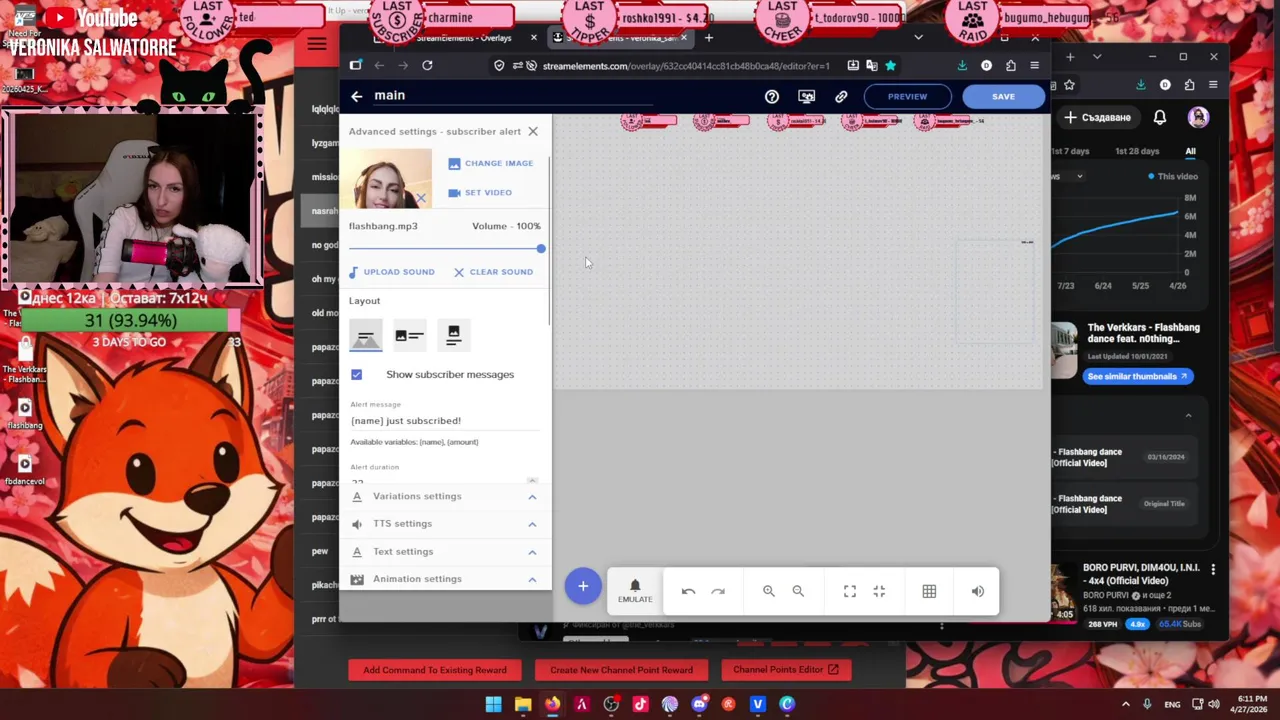The height and width of the screenshot is (720, 1280).
Task: Adjust the Volume slider handle
Action: (x=541, y=248)
